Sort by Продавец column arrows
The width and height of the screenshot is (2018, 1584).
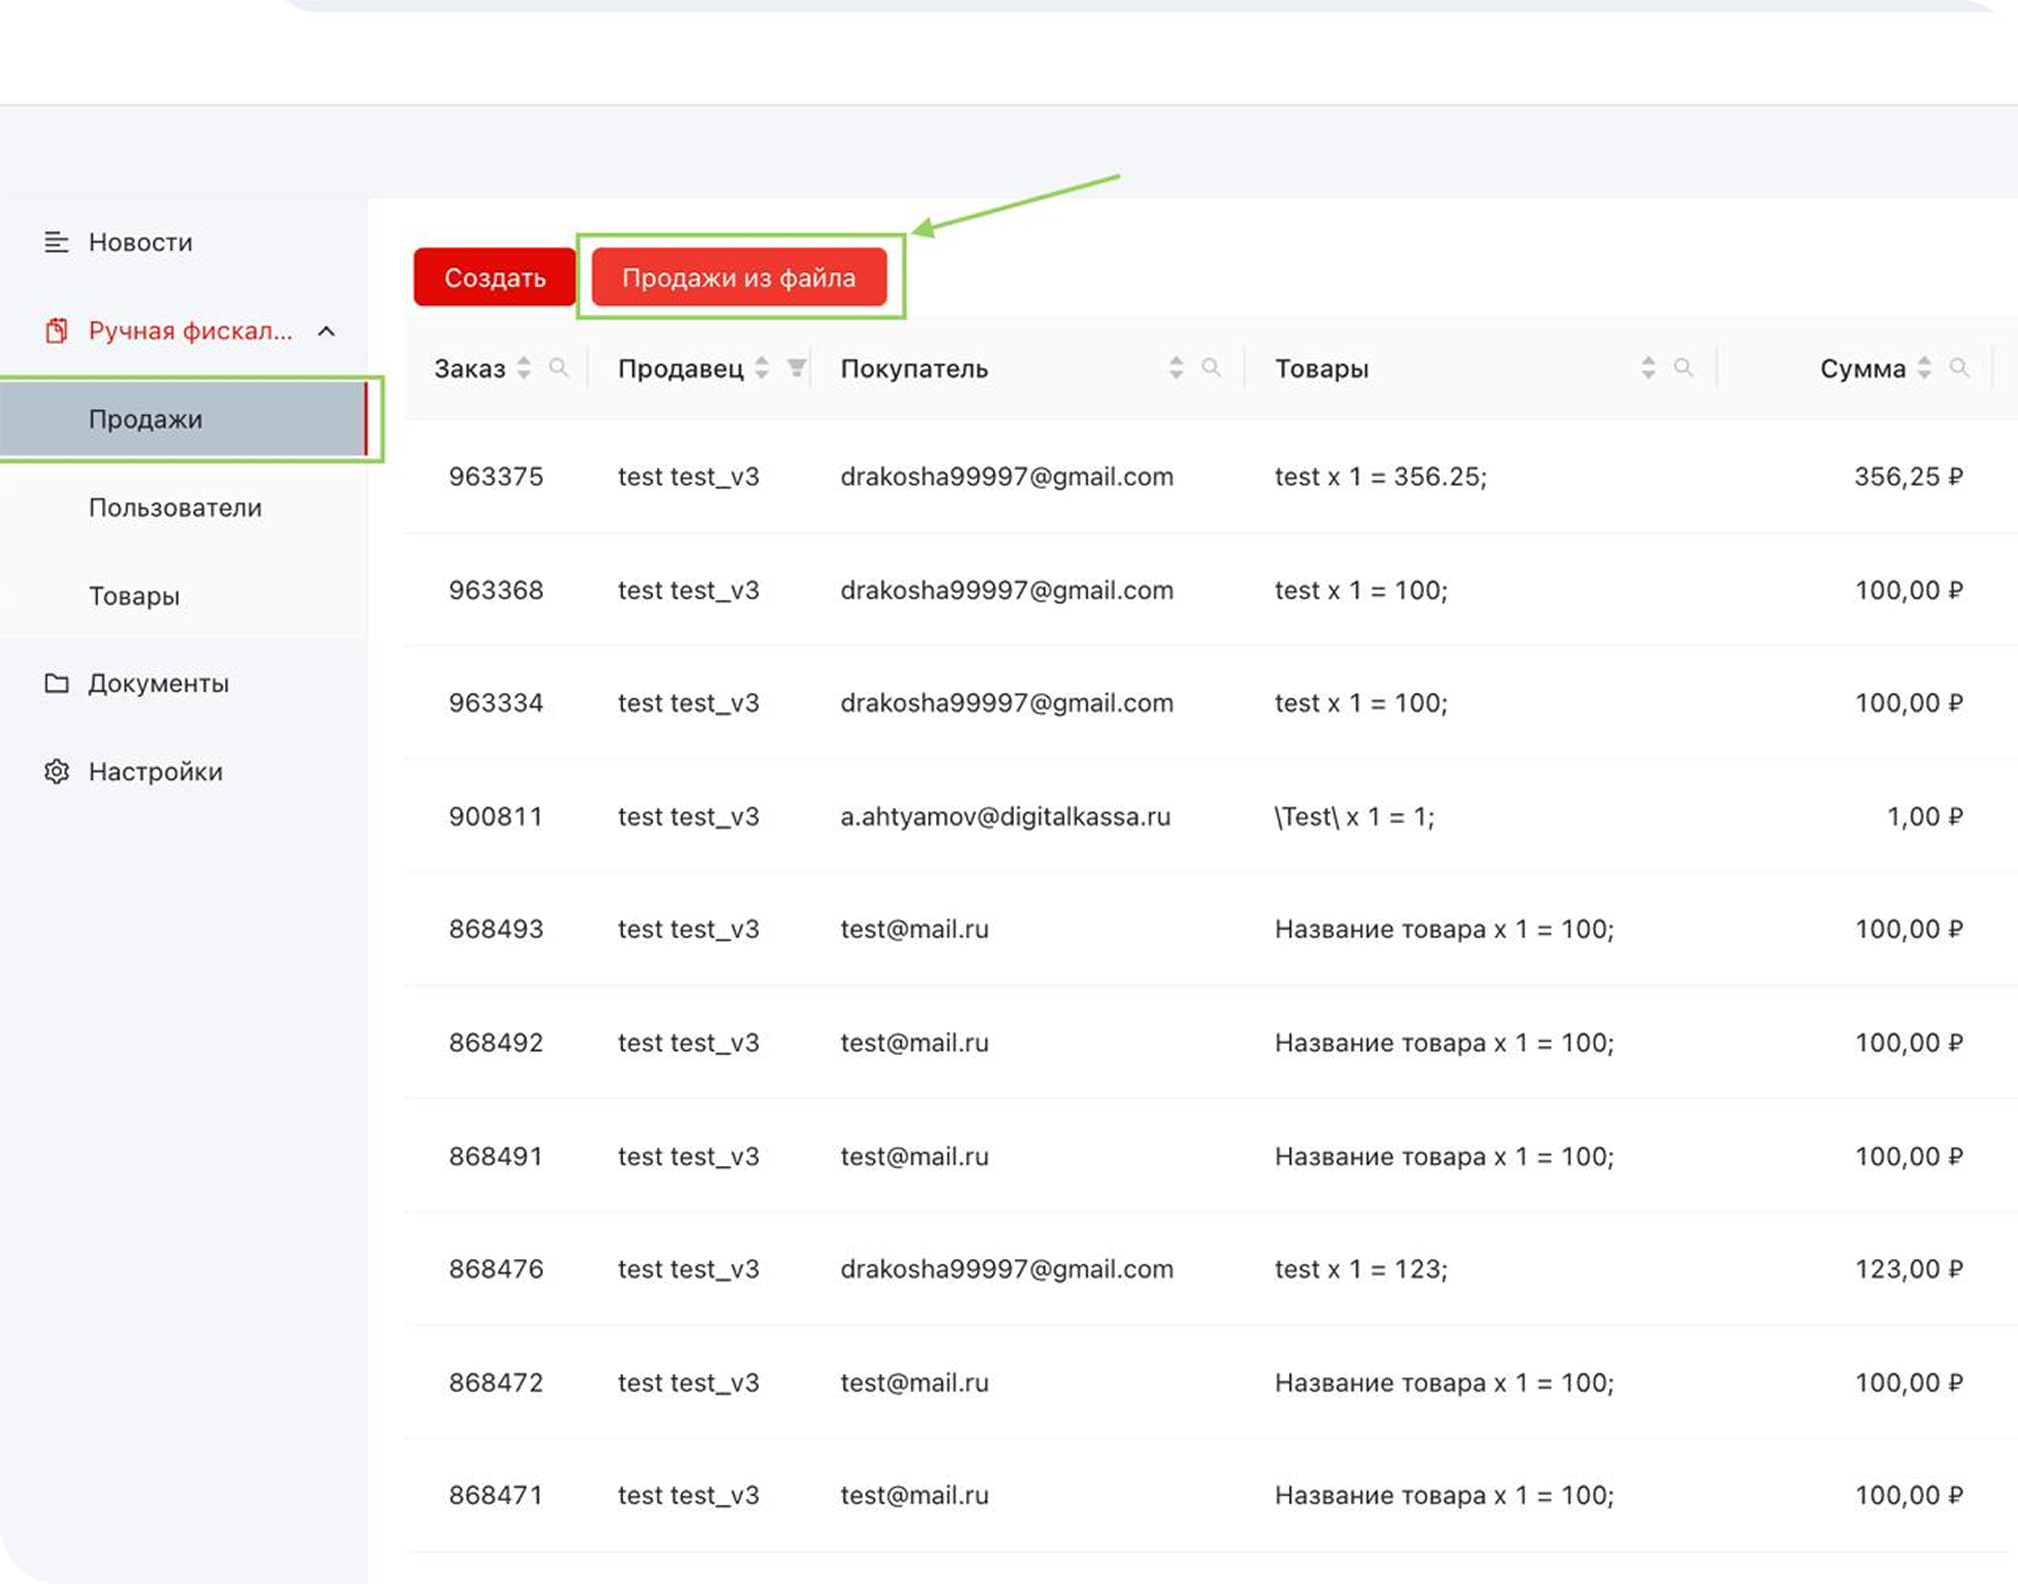pyautogui.click(x=762, y=368)
